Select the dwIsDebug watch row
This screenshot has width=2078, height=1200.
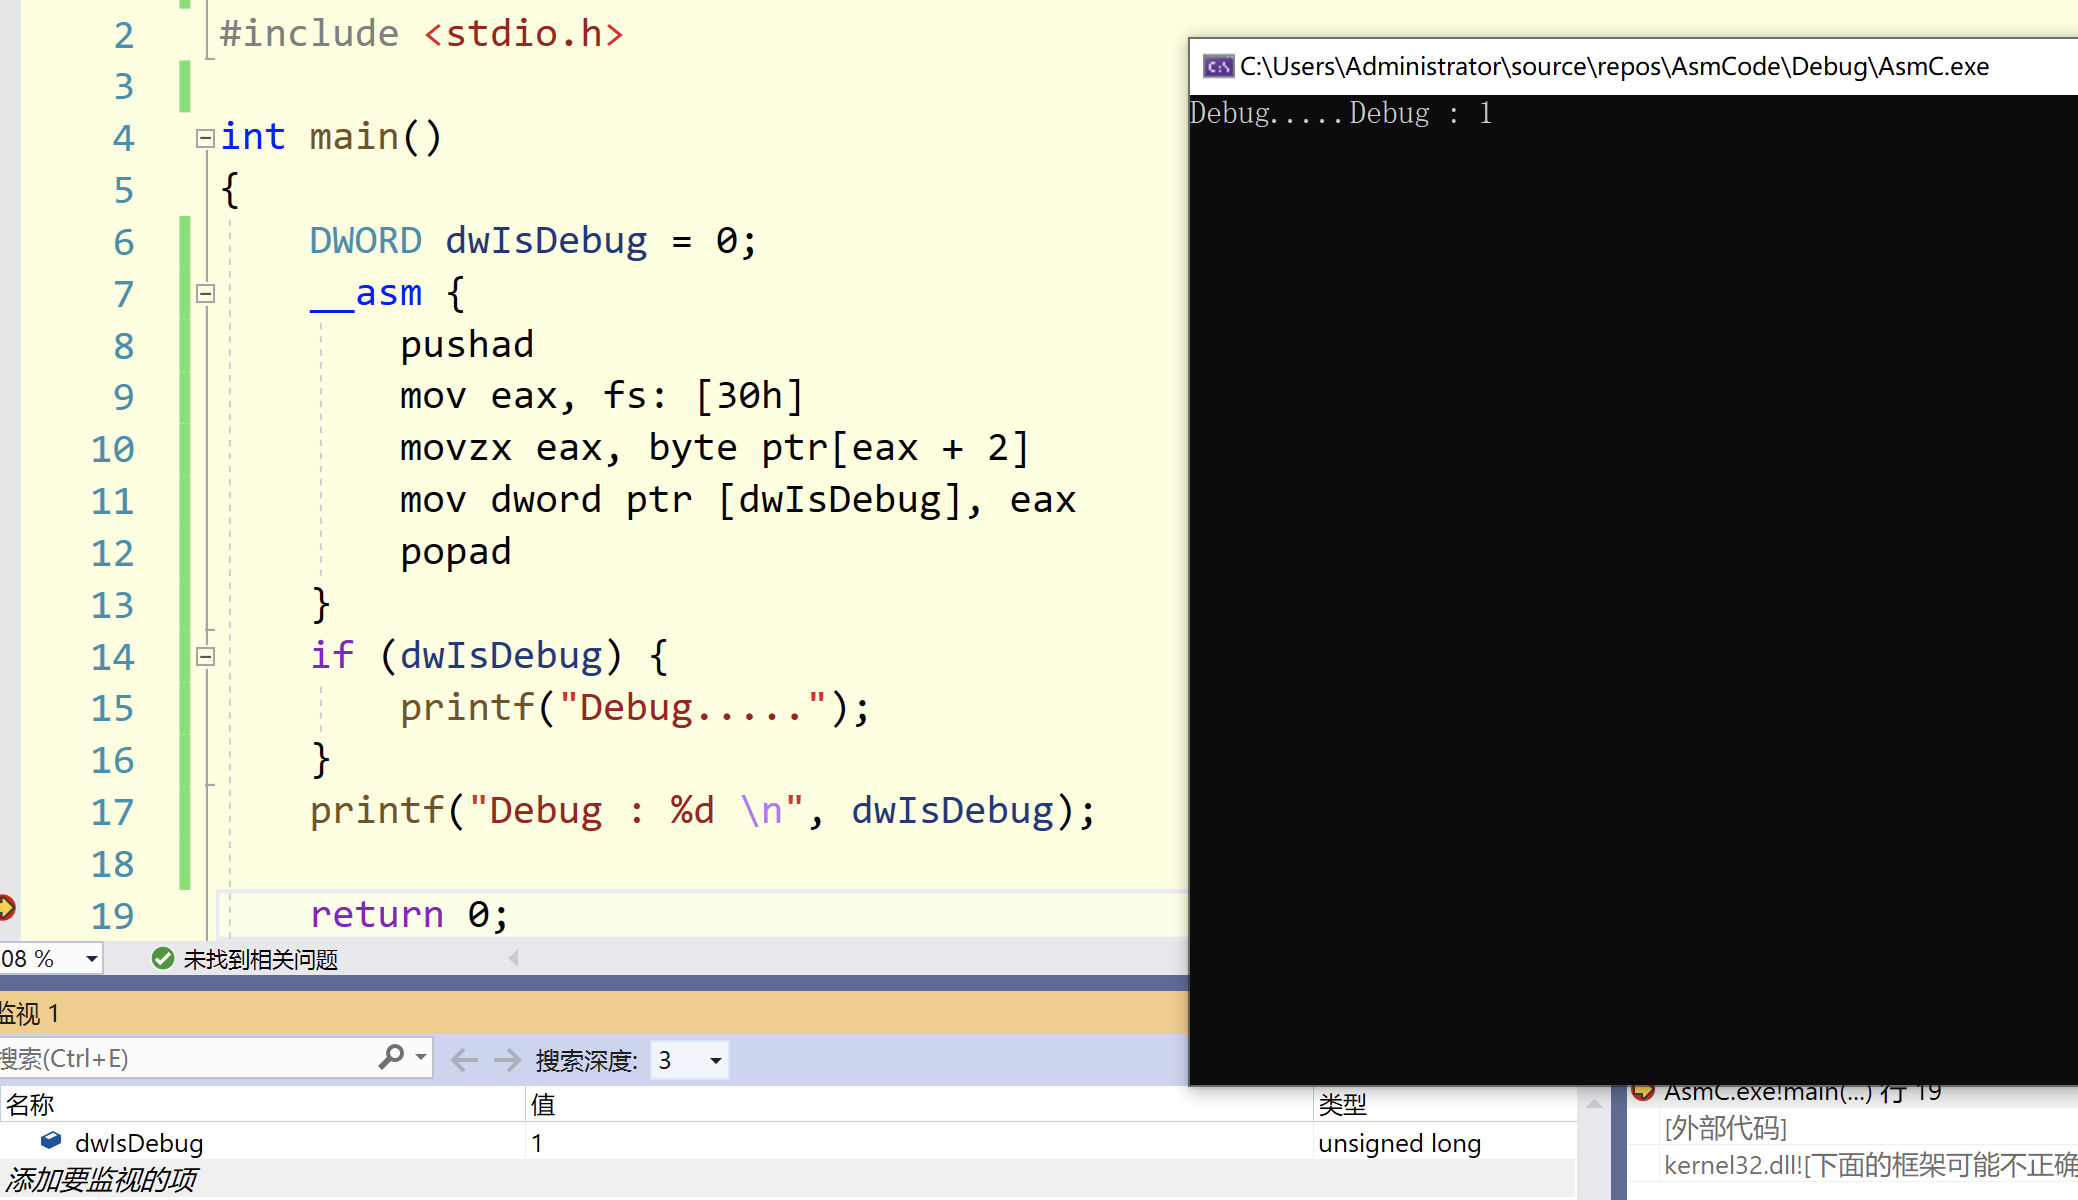[787, 1142]
